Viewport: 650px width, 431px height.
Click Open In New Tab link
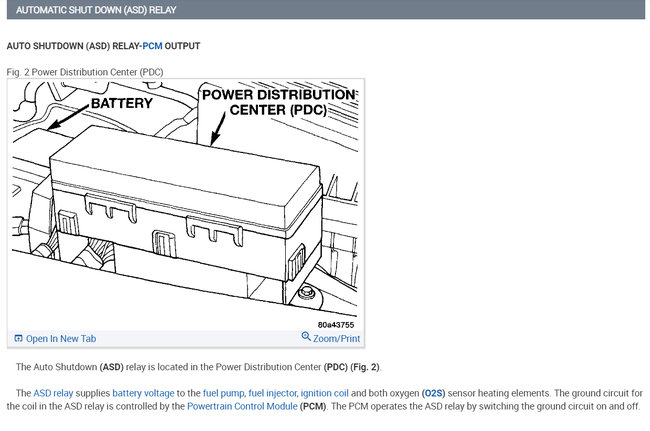pos(61,339)
